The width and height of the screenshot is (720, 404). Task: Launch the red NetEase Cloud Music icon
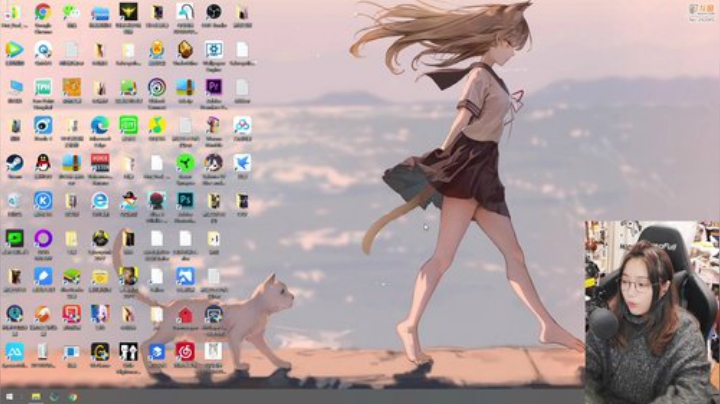click(x=185, y=352)
